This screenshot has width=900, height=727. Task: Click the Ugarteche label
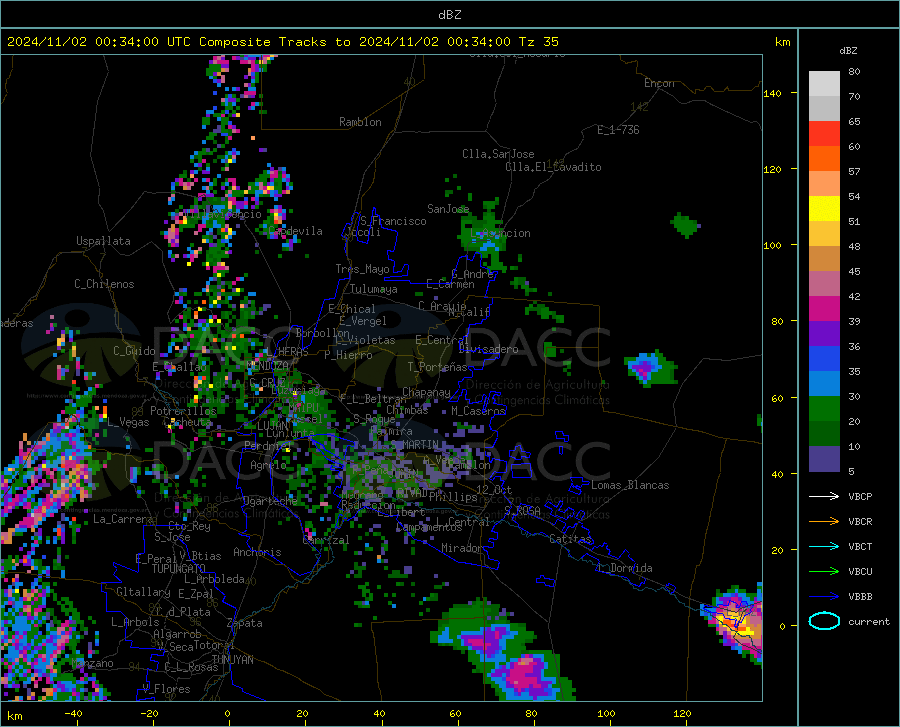(x=270, y=501)
